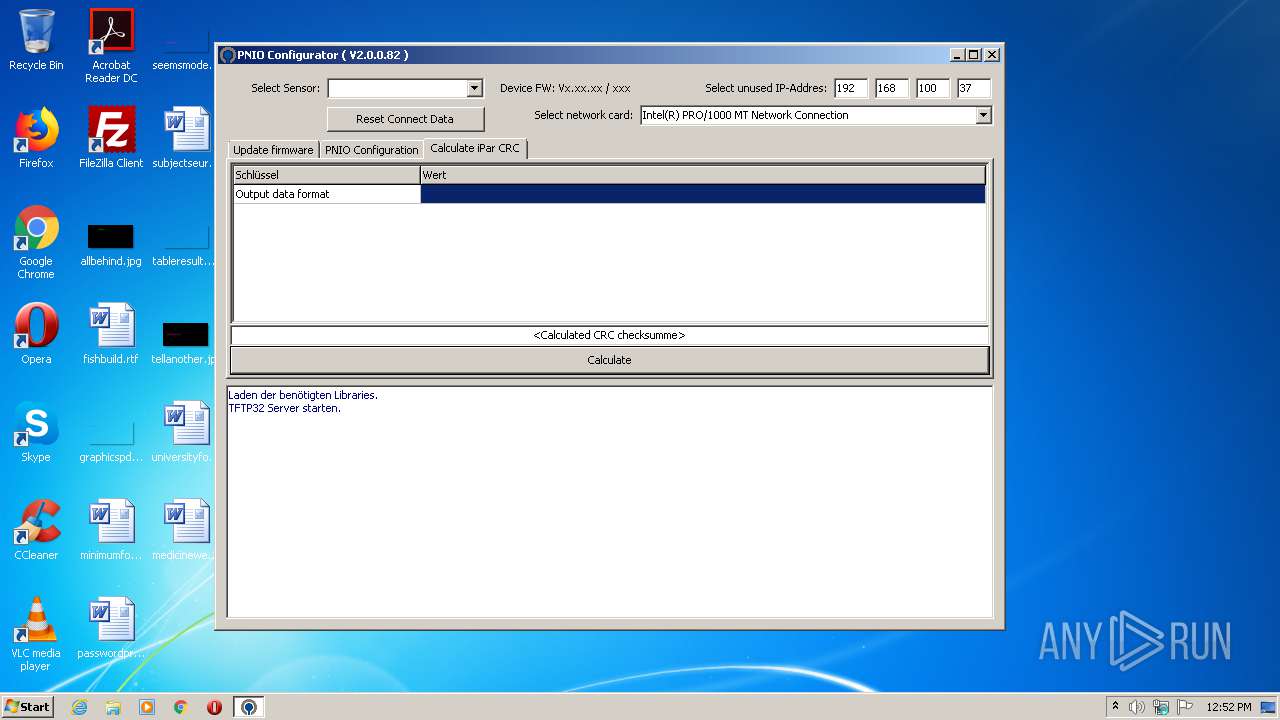Screen dimensions: 1280x720
Task: Close the PNIO Configurator window
Action: (992, 55)
